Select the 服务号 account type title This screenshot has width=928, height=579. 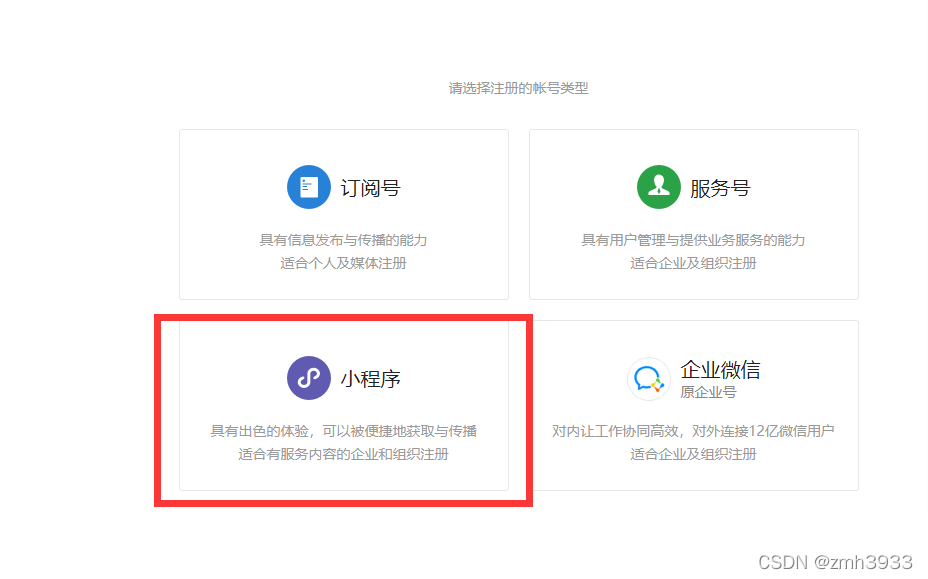tap(720, 188)
